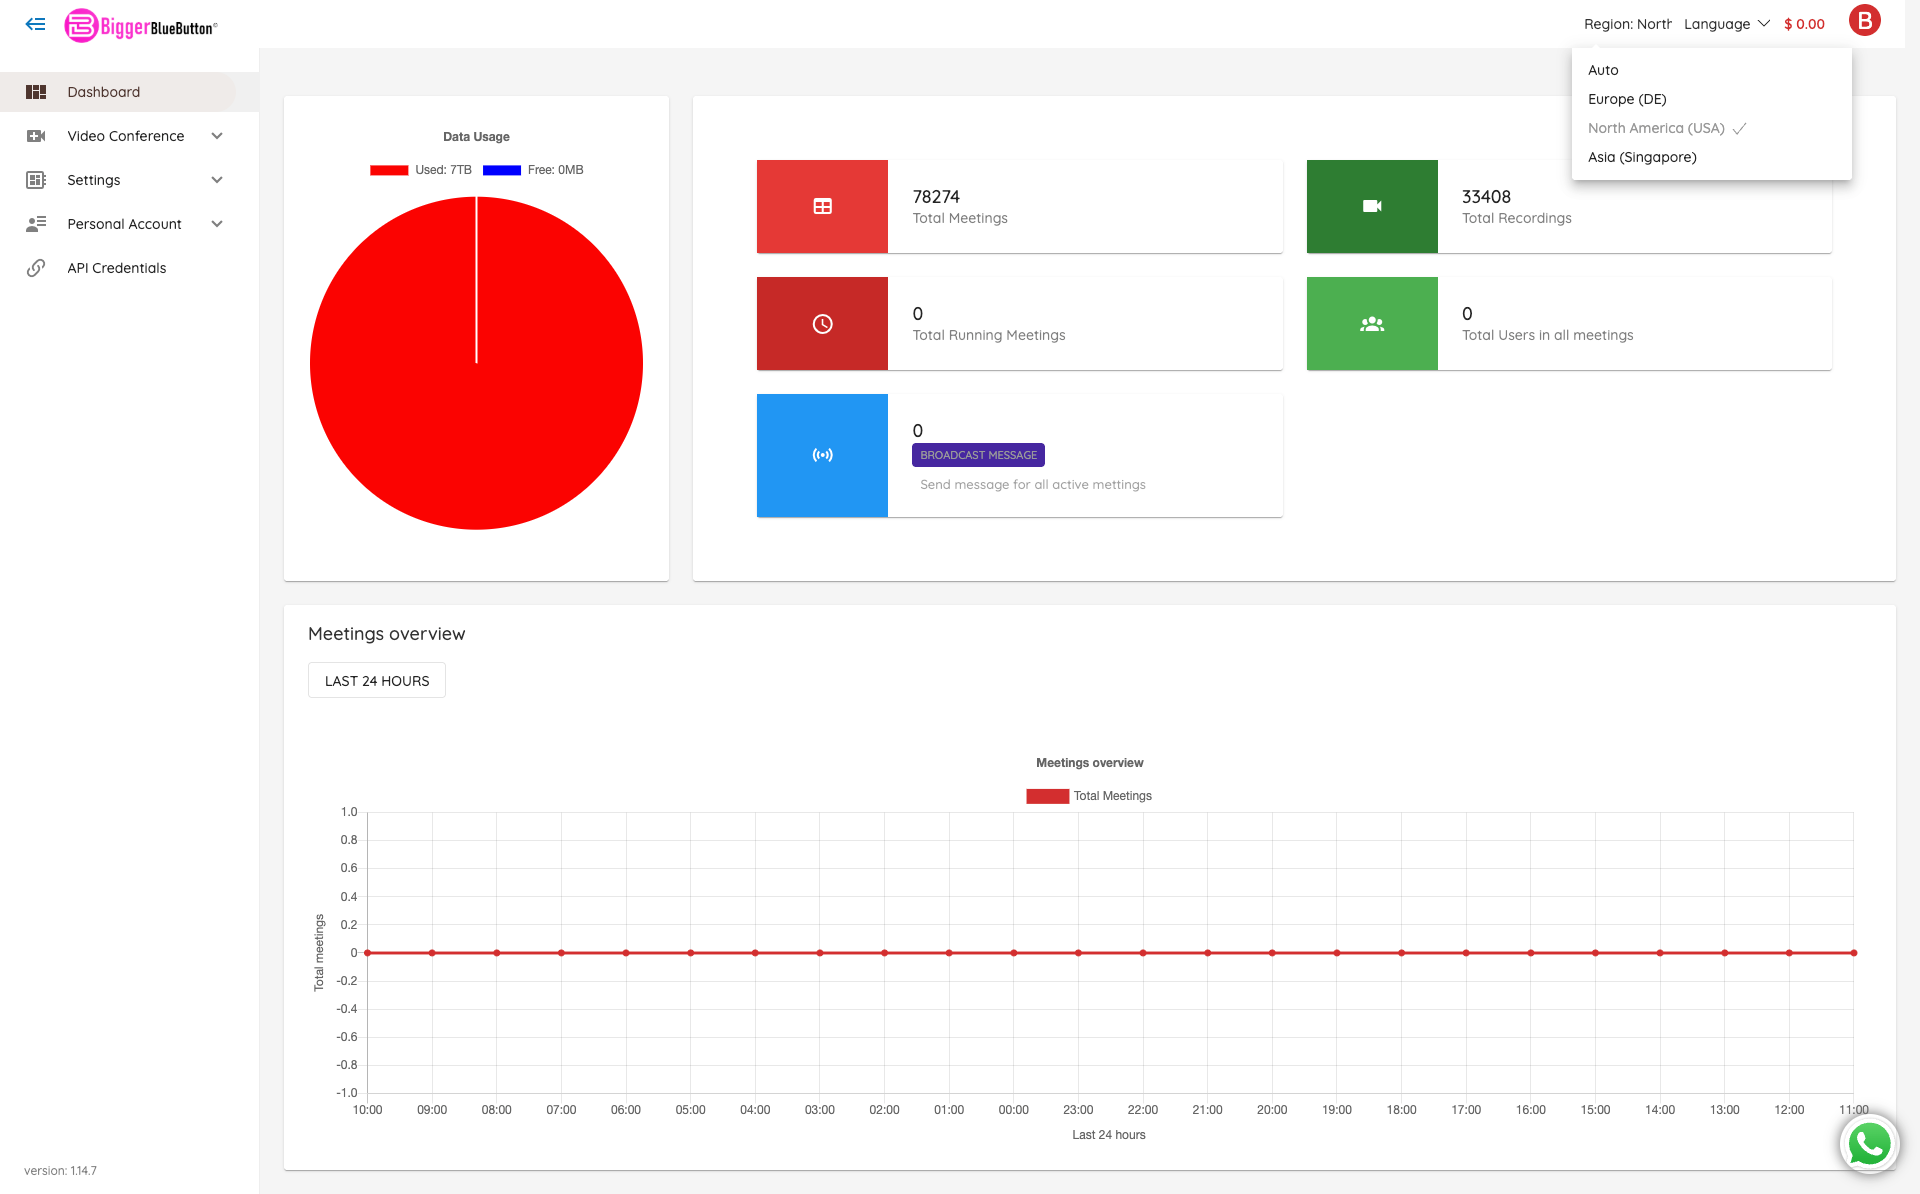Select Asia (Singapore) region
Image resolution: width=1920 pixels, height=1194 pixels.
[1711, 157]
